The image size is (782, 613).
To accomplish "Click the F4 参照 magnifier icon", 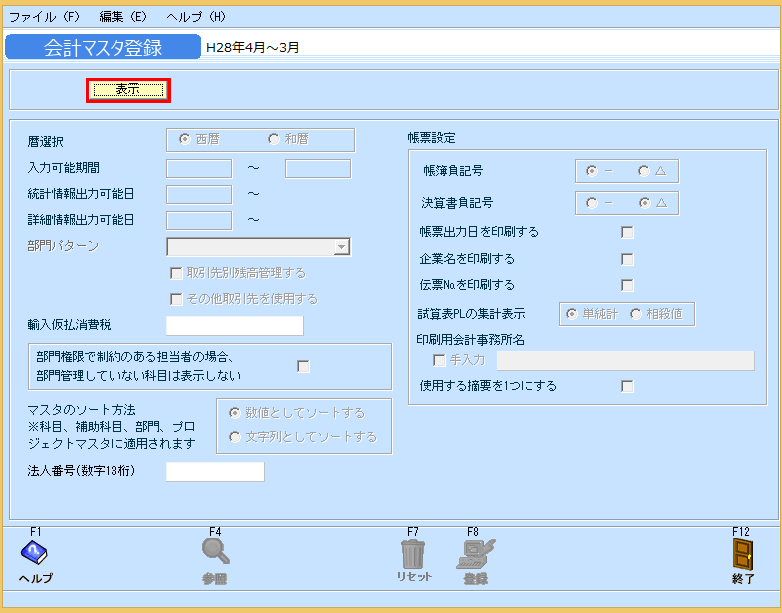I will (215, 552).
